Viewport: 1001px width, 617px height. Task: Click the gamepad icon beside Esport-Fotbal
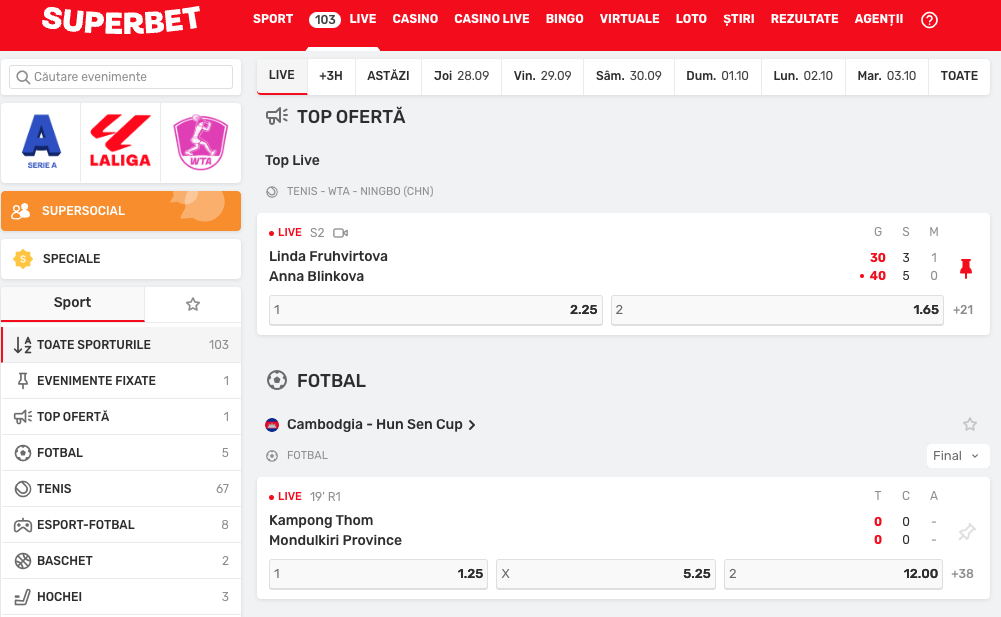(x=22, y=525)
